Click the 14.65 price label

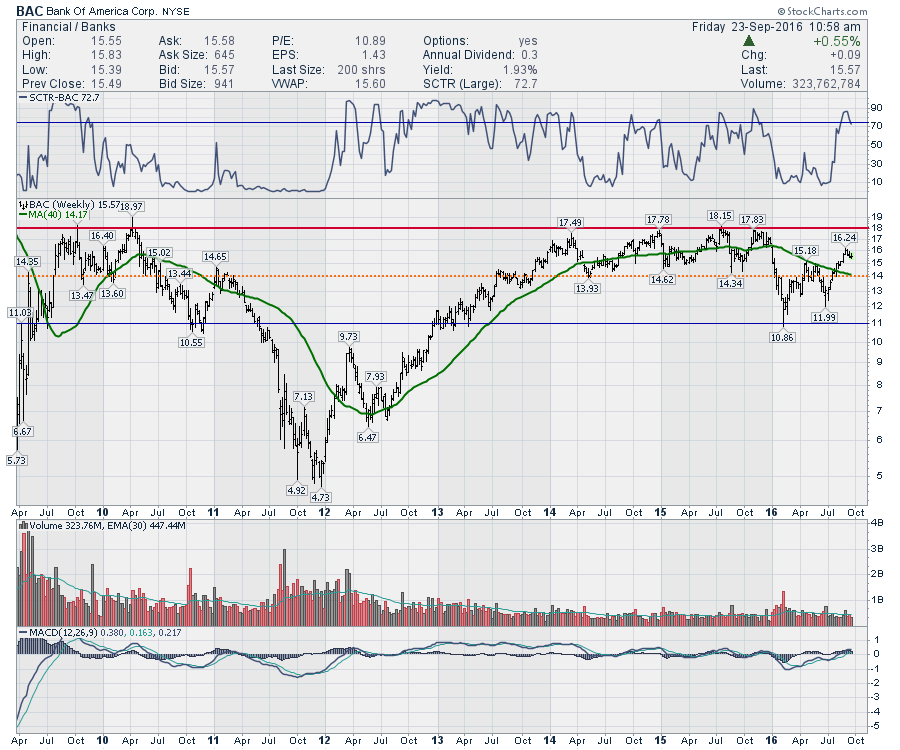(x=215, y=257)
